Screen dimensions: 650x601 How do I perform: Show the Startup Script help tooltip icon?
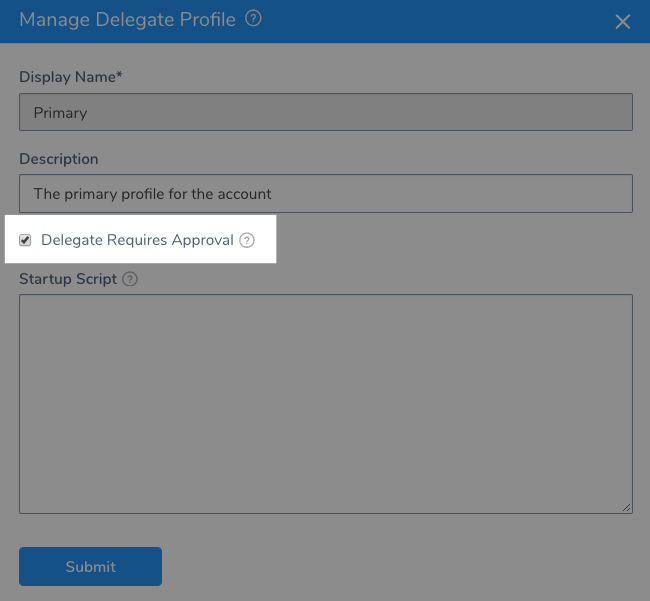pos(130,279)
